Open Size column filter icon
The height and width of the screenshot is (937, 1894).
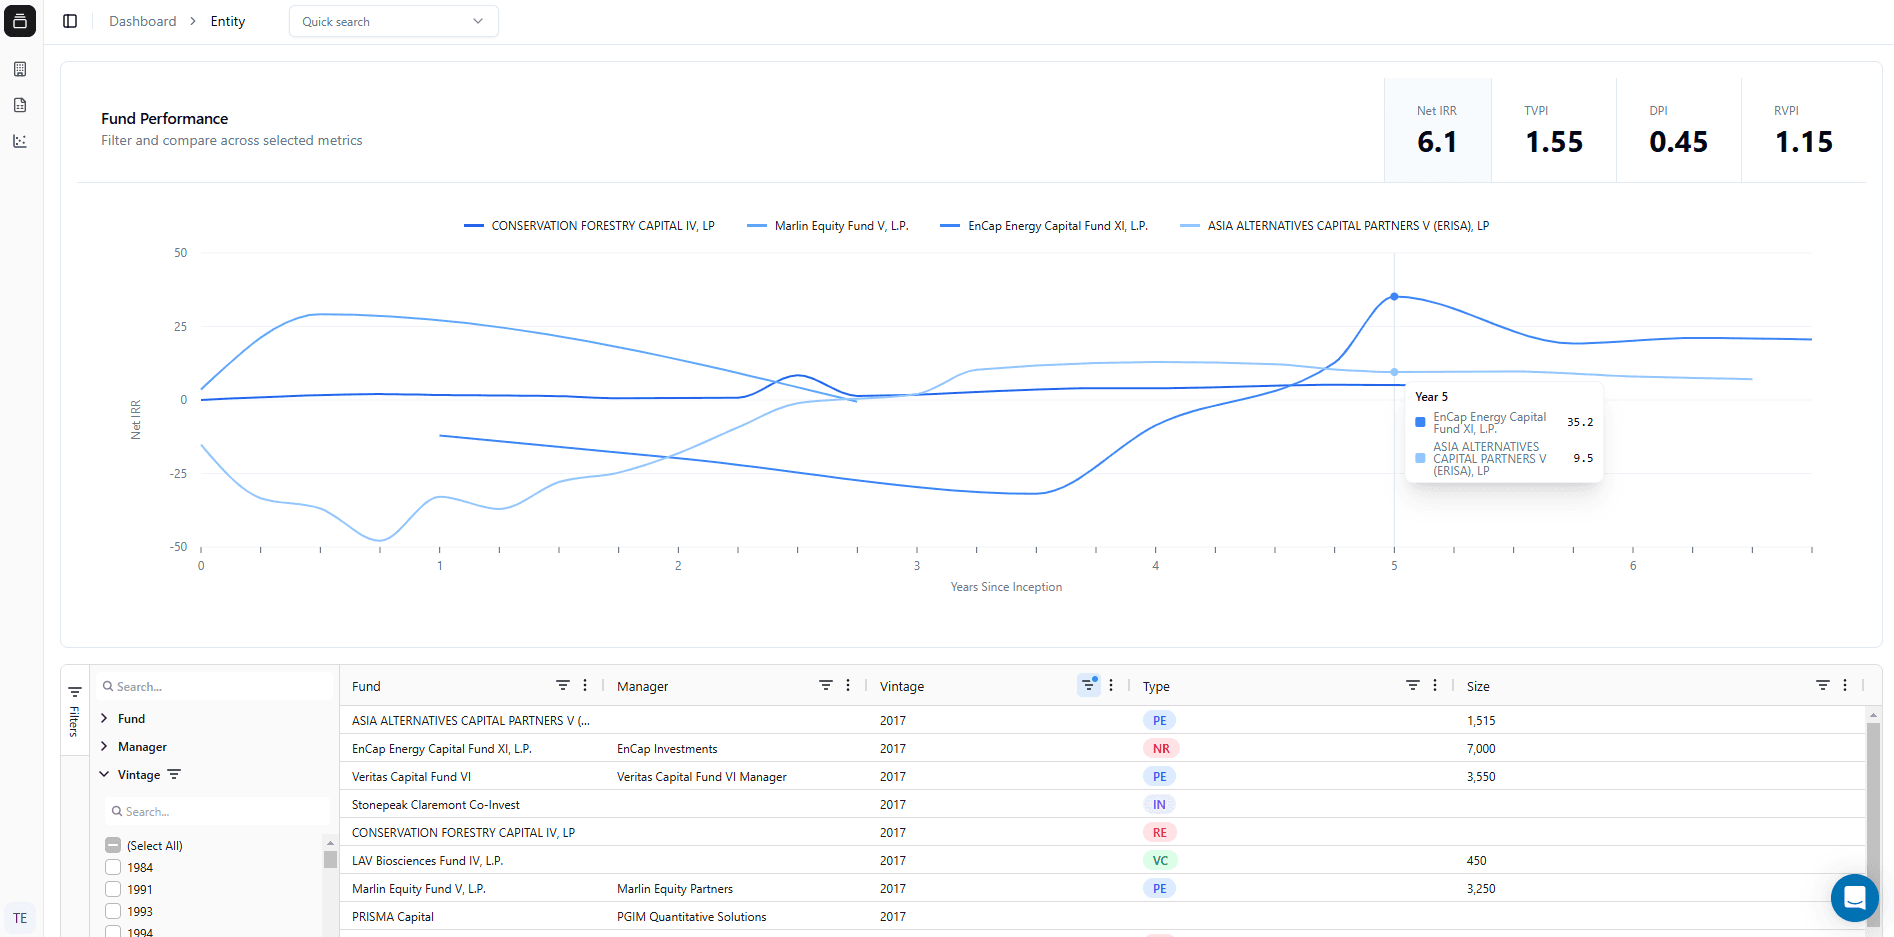pyautogui.click(x=1823, y=685)
